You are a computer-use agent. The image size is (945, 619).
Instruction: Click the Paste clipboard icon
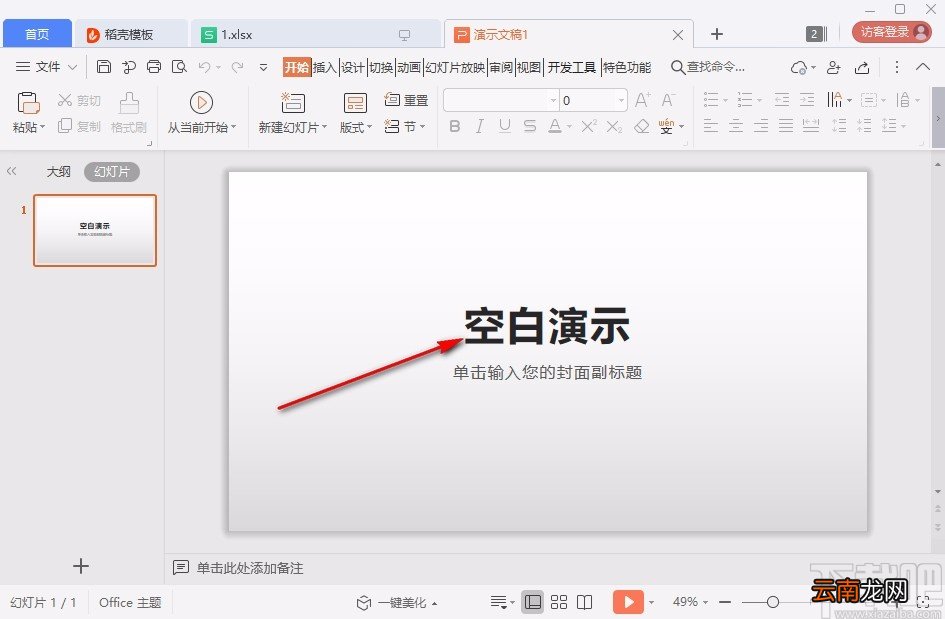(28, 102)
